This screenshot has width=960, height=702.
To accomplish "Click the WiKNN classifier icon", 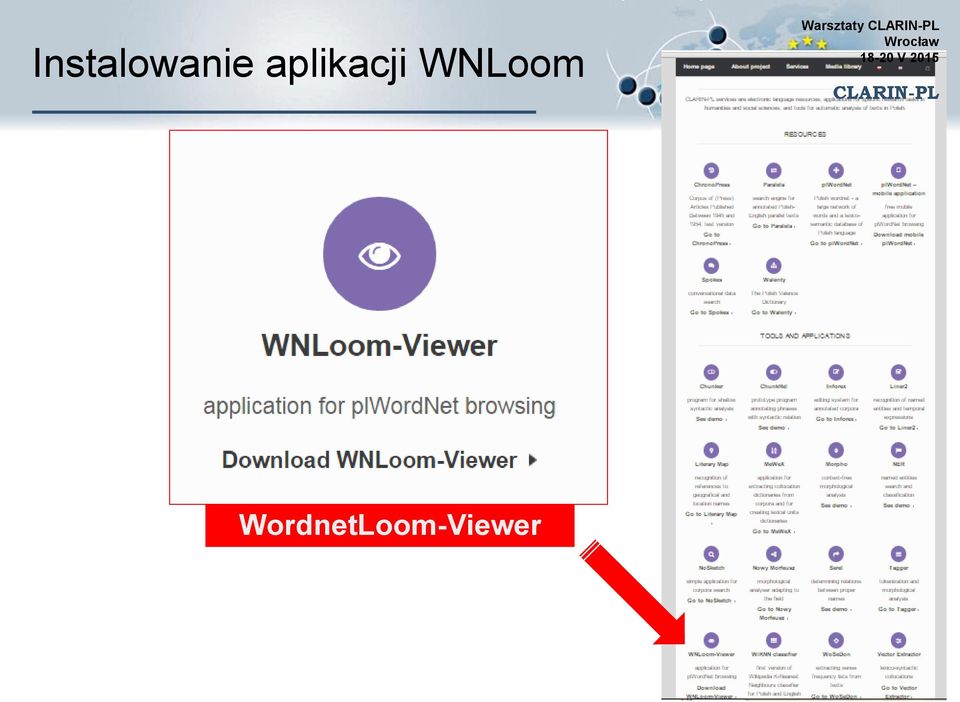I will click(774, 641).
